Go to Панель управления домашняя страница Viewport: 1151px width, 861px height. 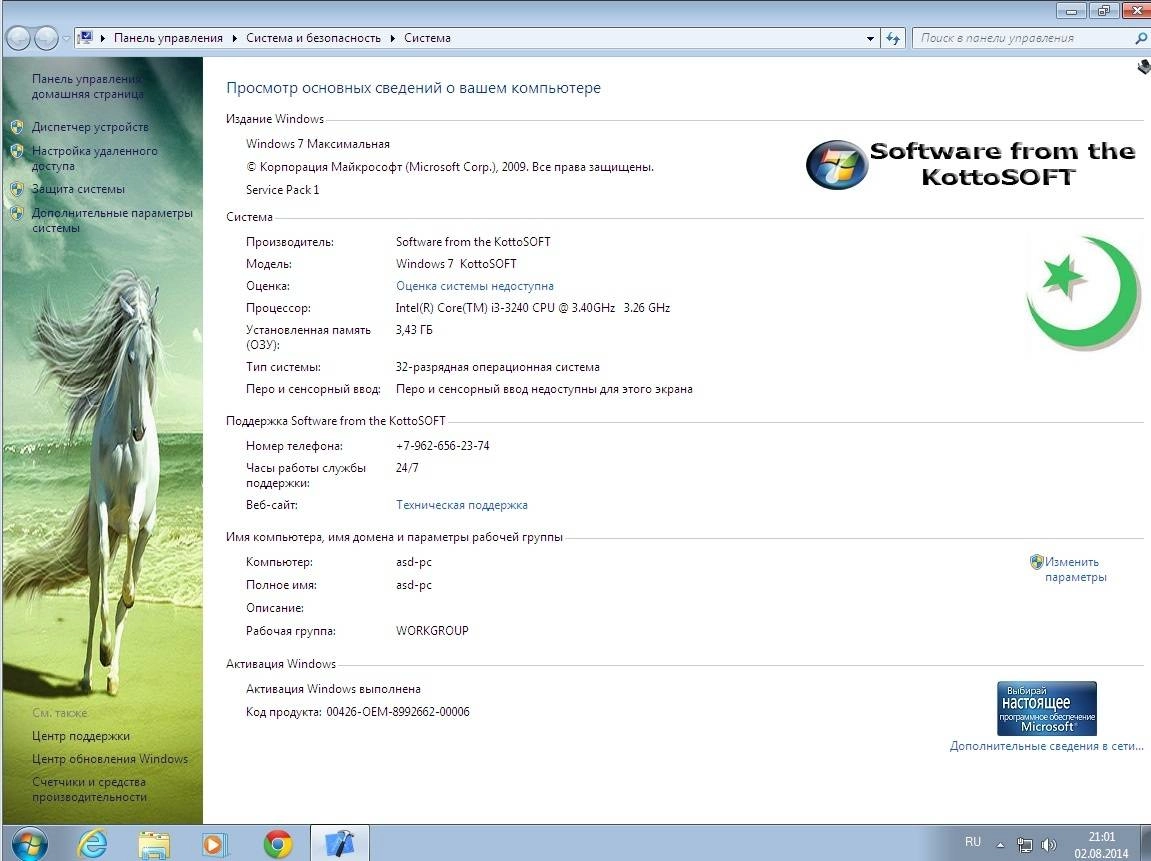(x=87, y=86)
